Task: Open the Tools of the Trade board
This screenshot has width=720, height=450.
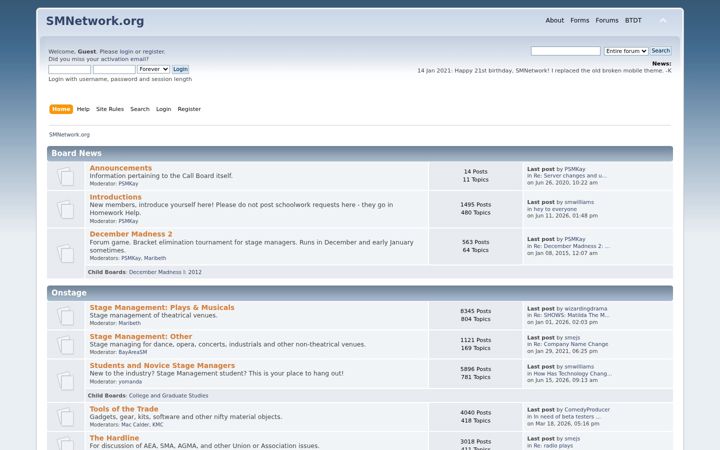Action: pos(124,409)
